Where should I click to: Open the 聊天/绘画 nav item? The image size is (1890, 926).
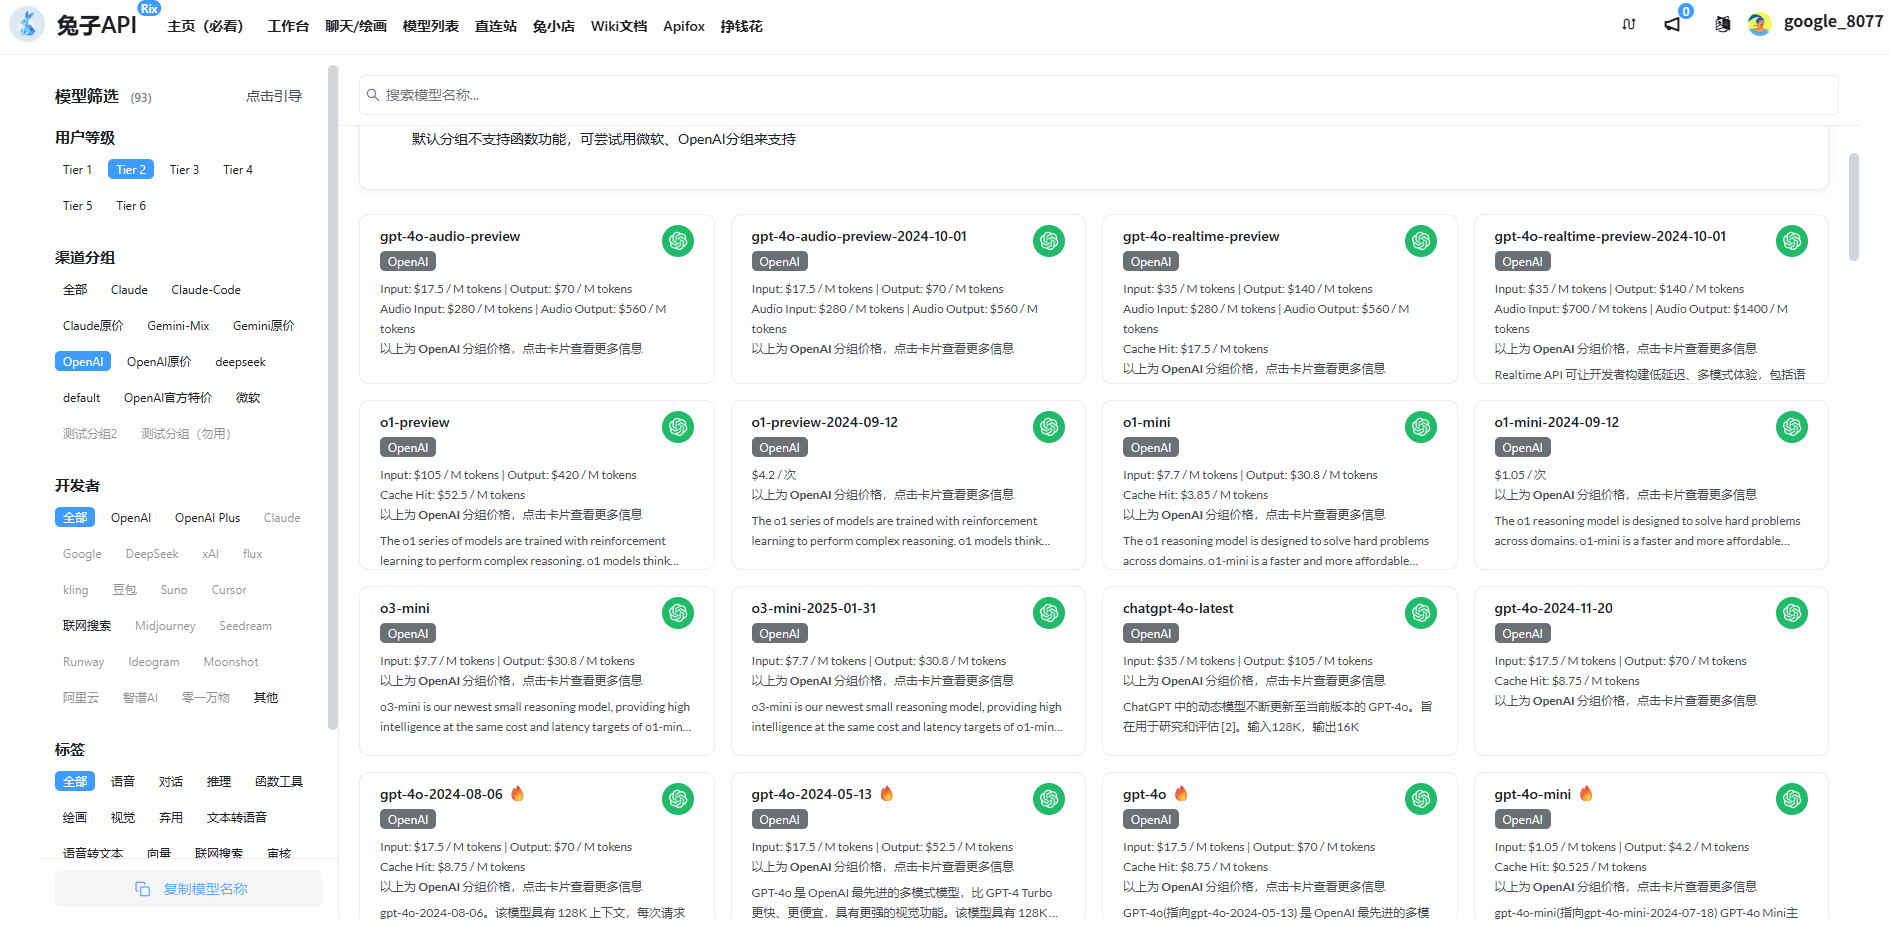coord(356,26)
